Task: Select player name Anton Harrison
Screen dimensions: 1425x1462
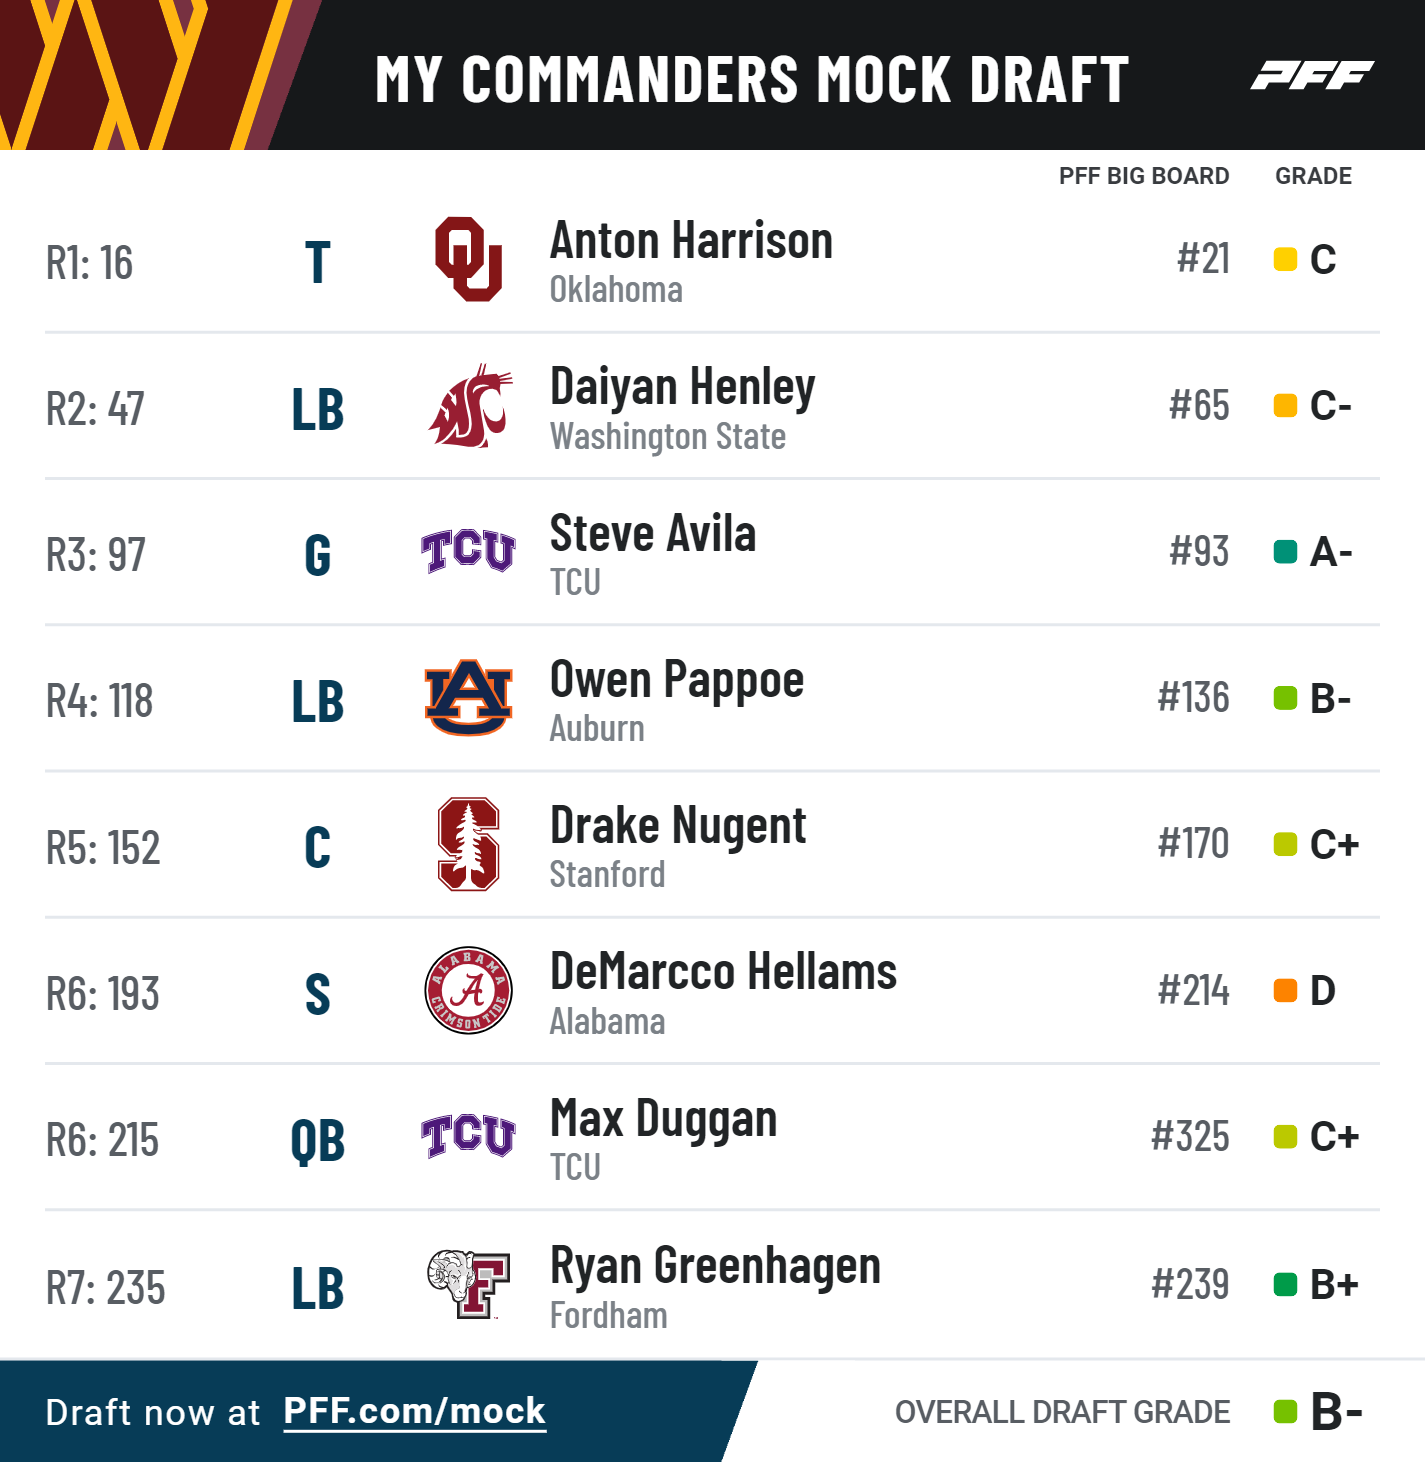Action: (x=691, y=241)
